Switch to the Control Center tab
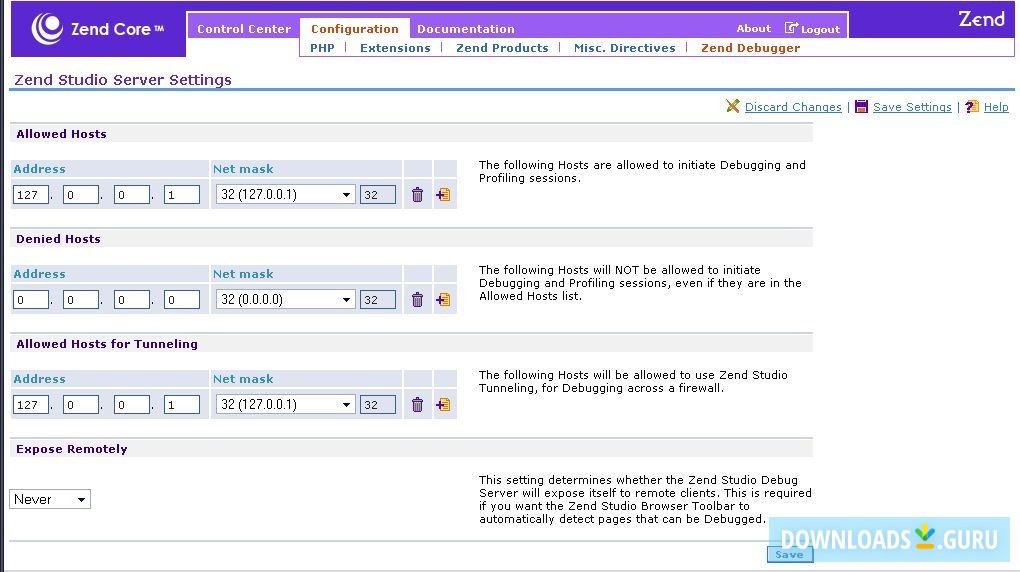 tap(244, 29)
